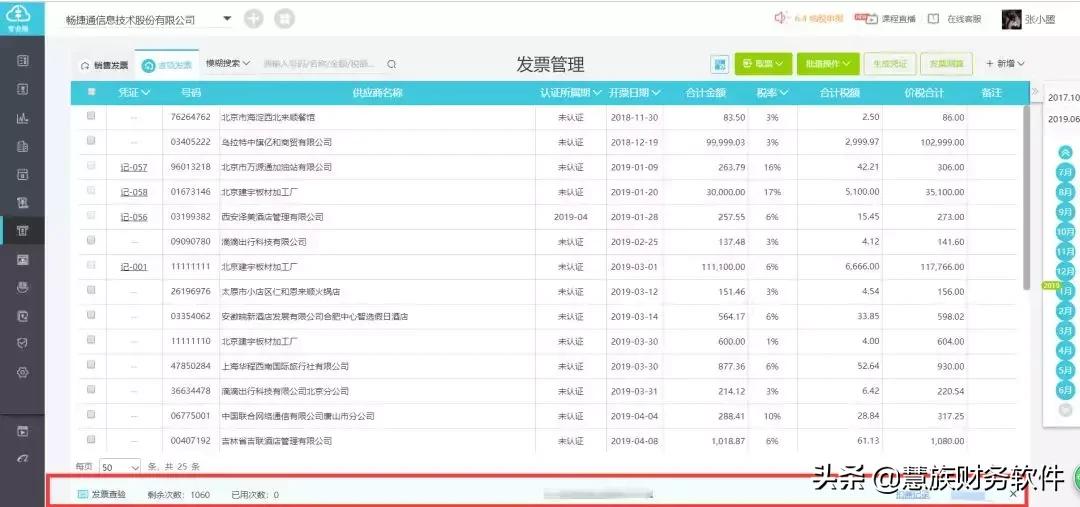Viewport: 1080px width, 507px height.
Task: Click the 发票查验 invoice check icon
Action: tap(83, 494)
